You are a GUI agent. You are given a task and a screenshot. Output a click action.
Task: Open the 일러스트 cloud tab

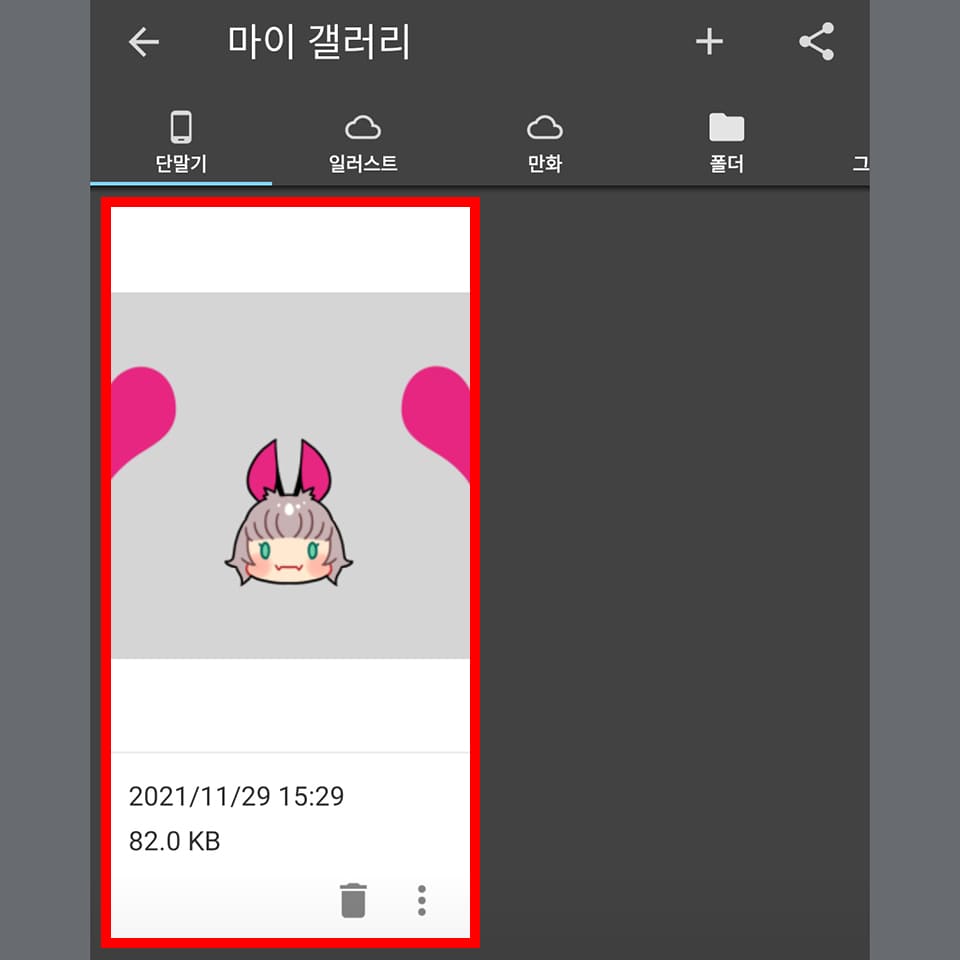[x=363, y=142]
